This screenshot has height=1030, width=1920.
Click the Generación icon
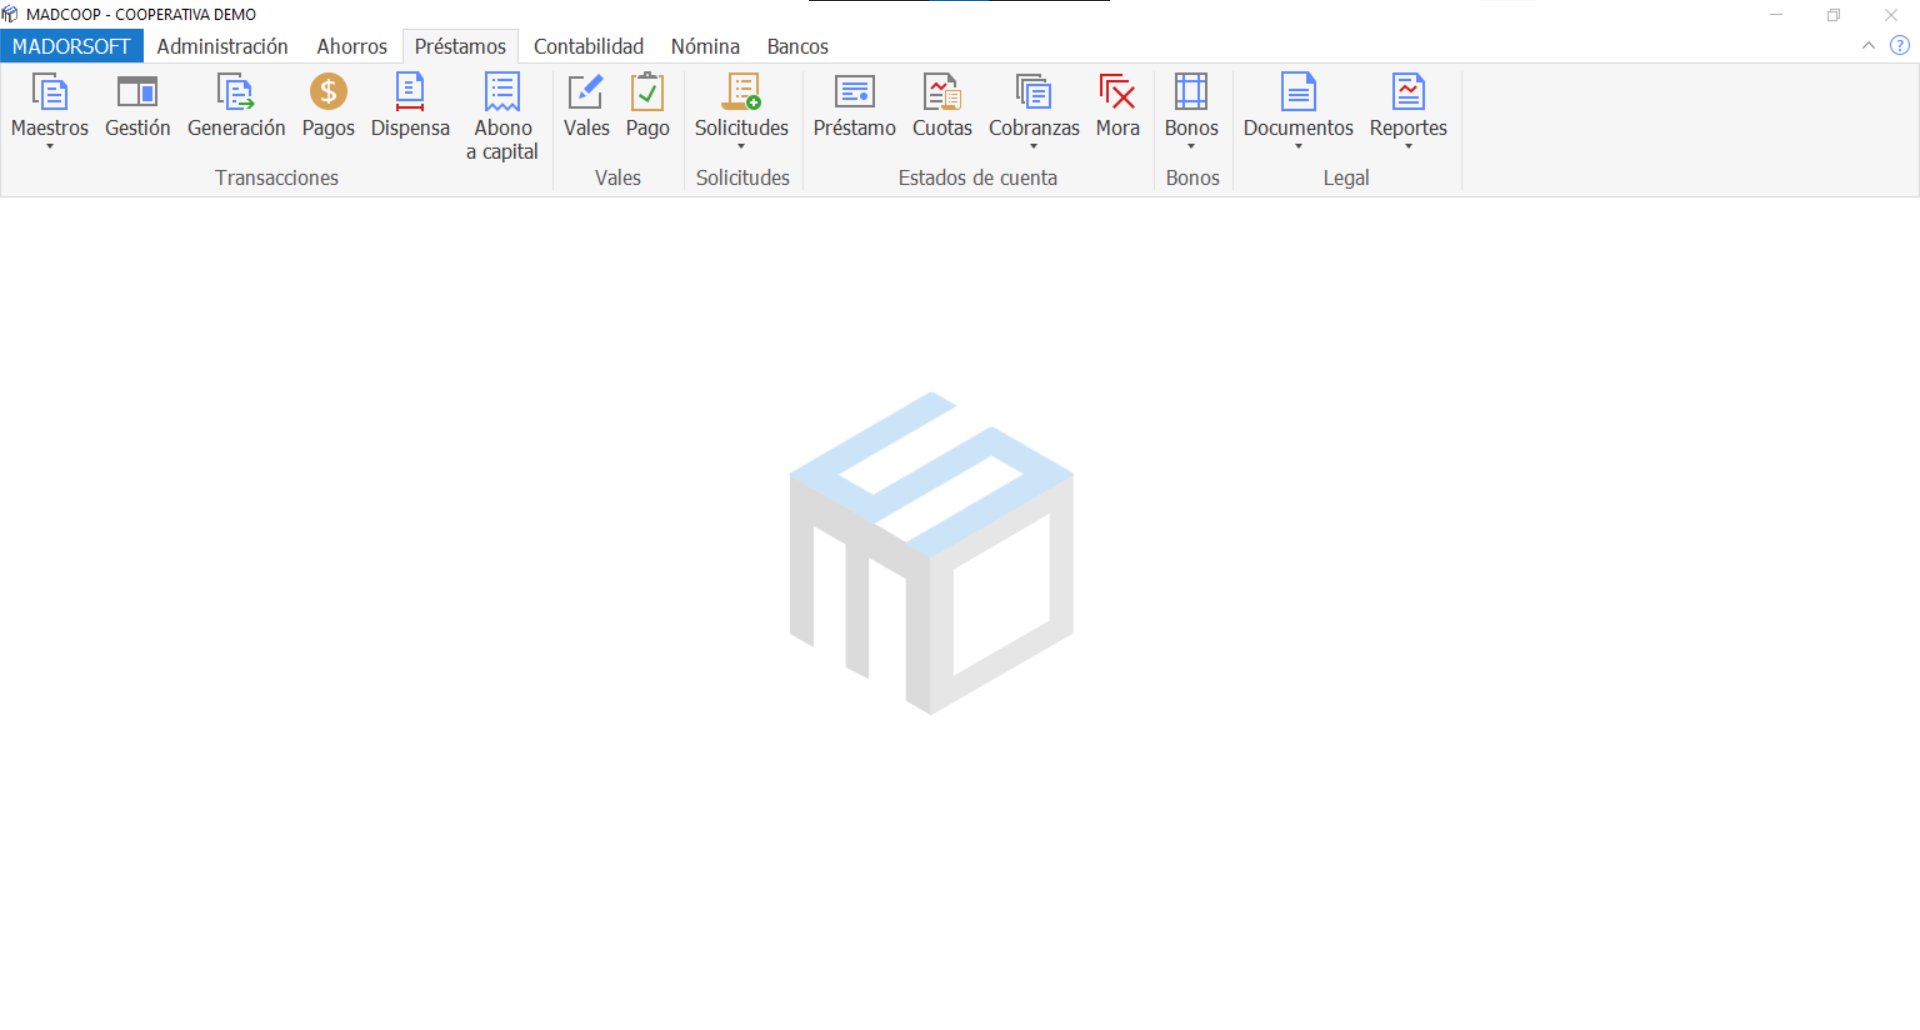236,105
